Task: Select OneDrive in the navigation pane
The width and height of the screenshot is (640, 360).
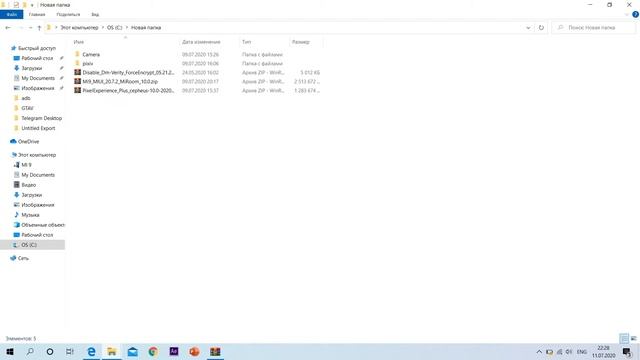Action: tap(29, 142)
